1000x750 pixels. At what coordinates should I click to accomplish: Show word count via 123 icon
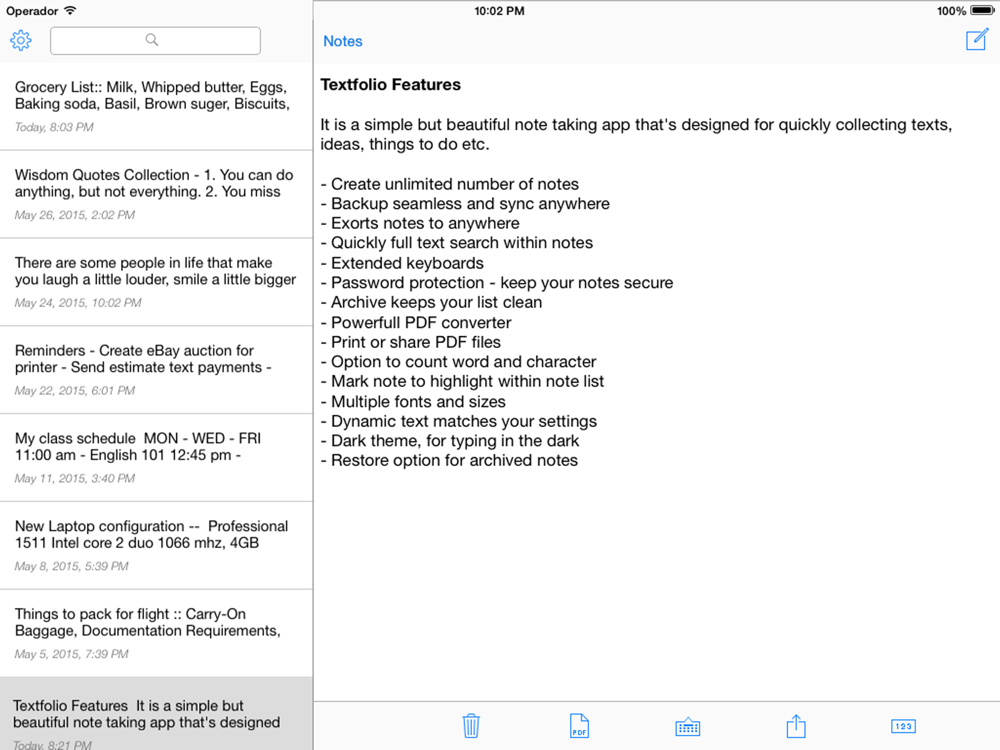pos(903,726)
